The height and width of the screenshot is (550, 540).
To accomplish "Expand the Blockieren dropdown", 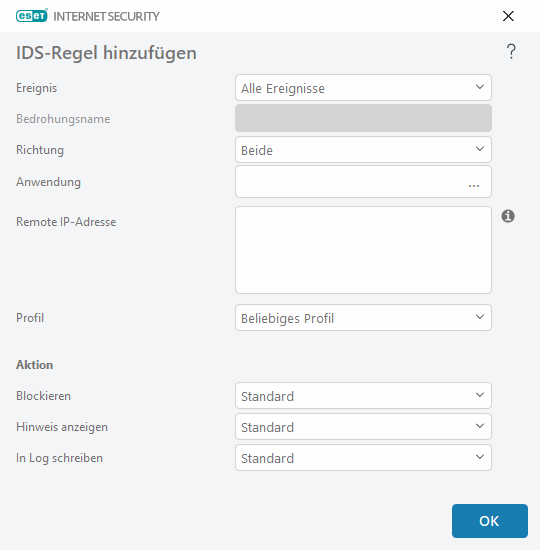I will click(x=363, y=396).
